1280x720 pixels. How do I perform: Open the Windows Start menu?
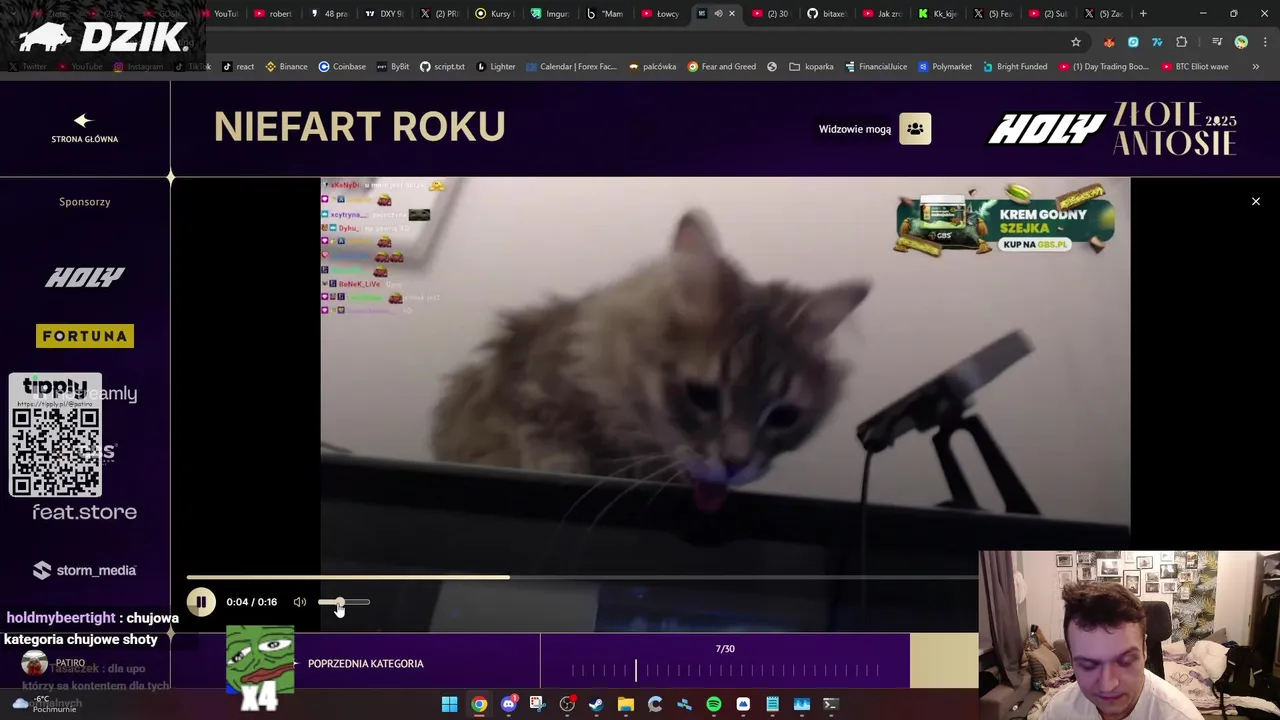(x=450, y=704)
